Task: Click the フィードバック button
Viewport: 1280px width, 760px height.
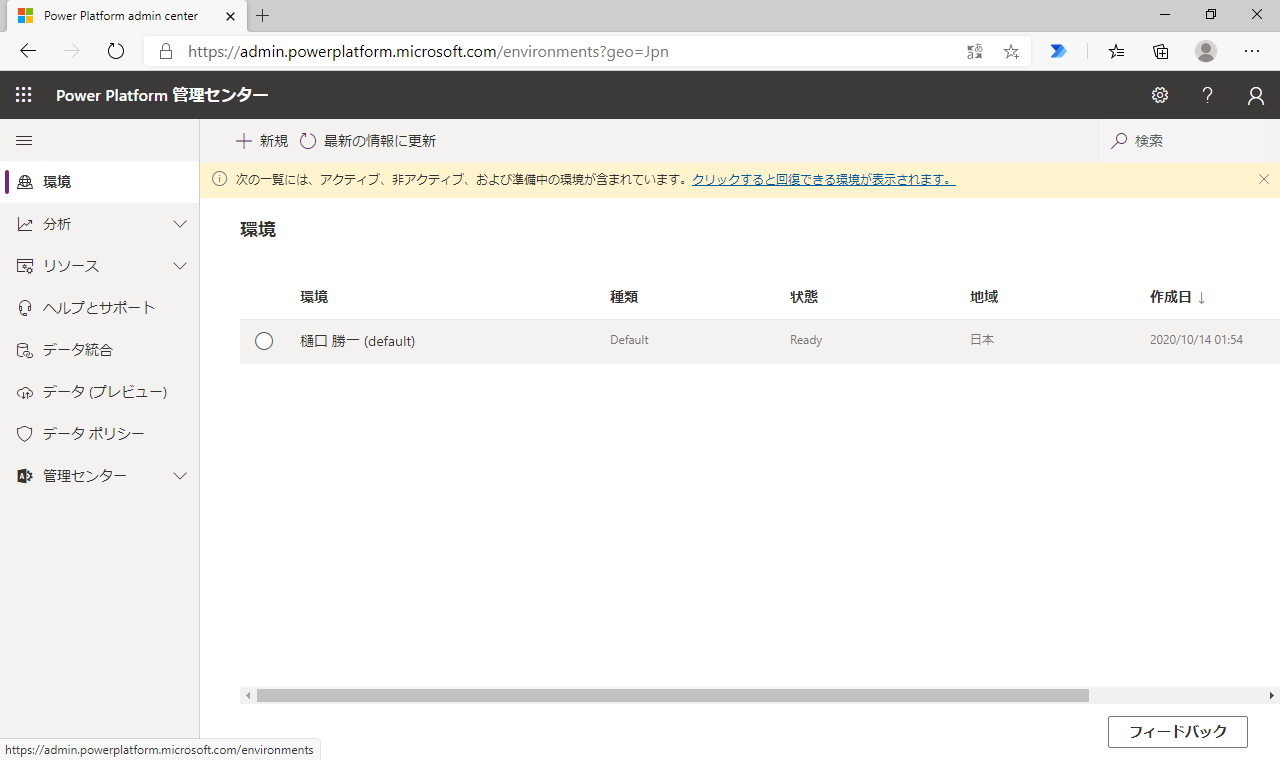Action: [x=1178, y=732]
